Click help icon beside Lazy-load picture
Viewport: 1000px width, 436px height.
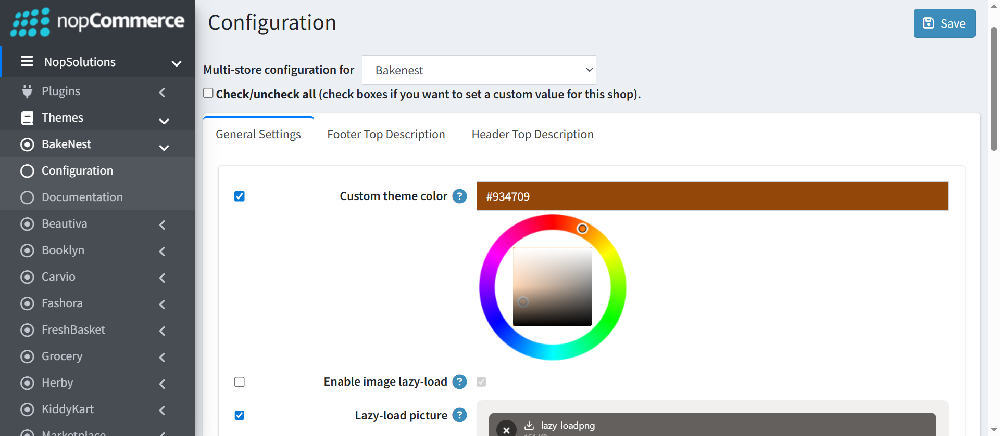pos(460,415)
